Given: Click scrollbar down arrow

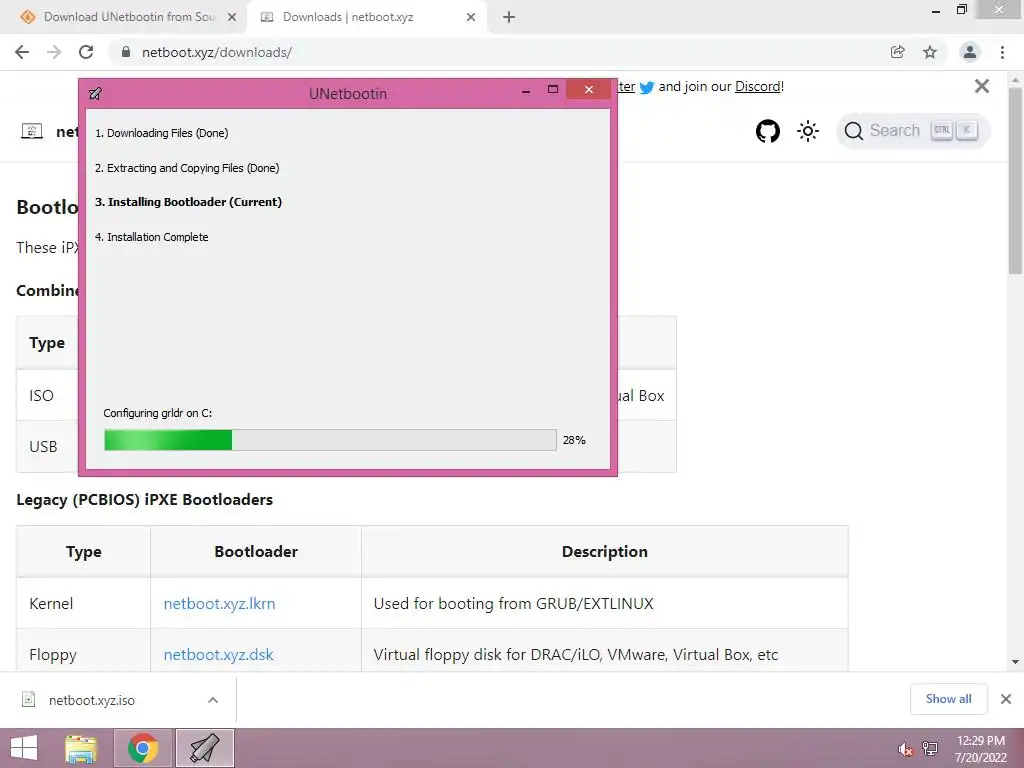Looking at the screenshot, I should point(1016,662).
